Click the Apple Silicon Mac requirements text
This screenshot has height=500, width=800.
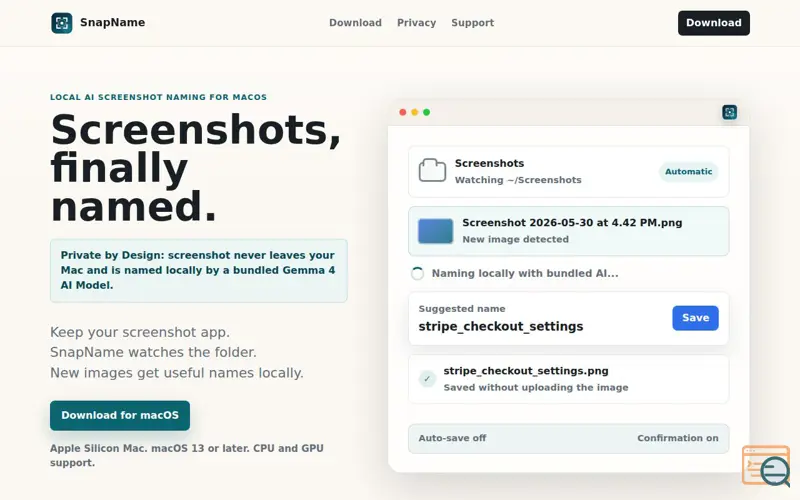tap(187, 455)
